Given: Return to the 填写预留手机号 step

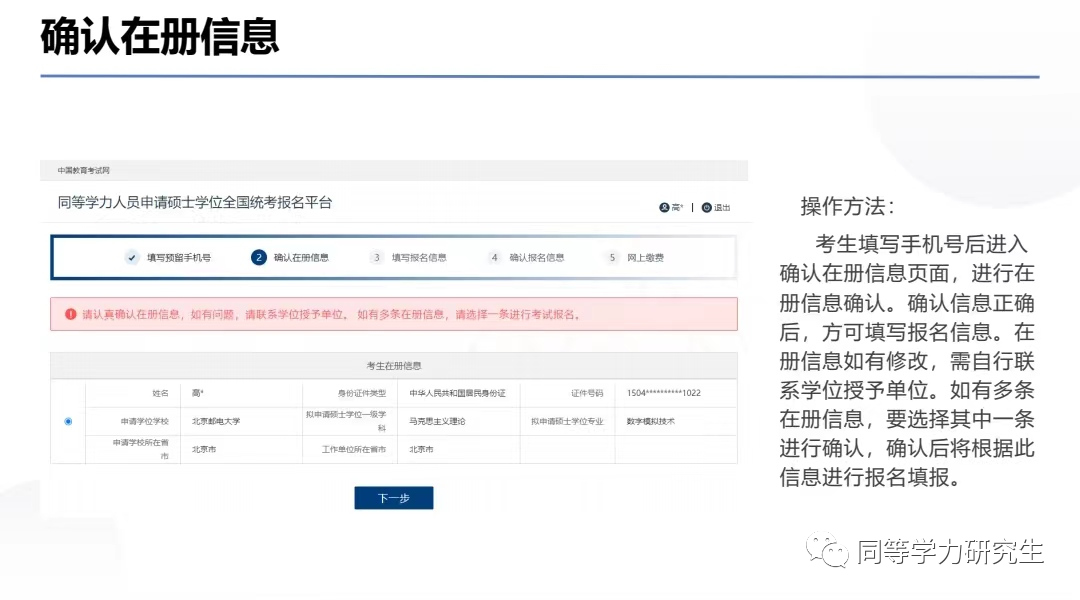Looking at the screenshot, I should (179, 257).
